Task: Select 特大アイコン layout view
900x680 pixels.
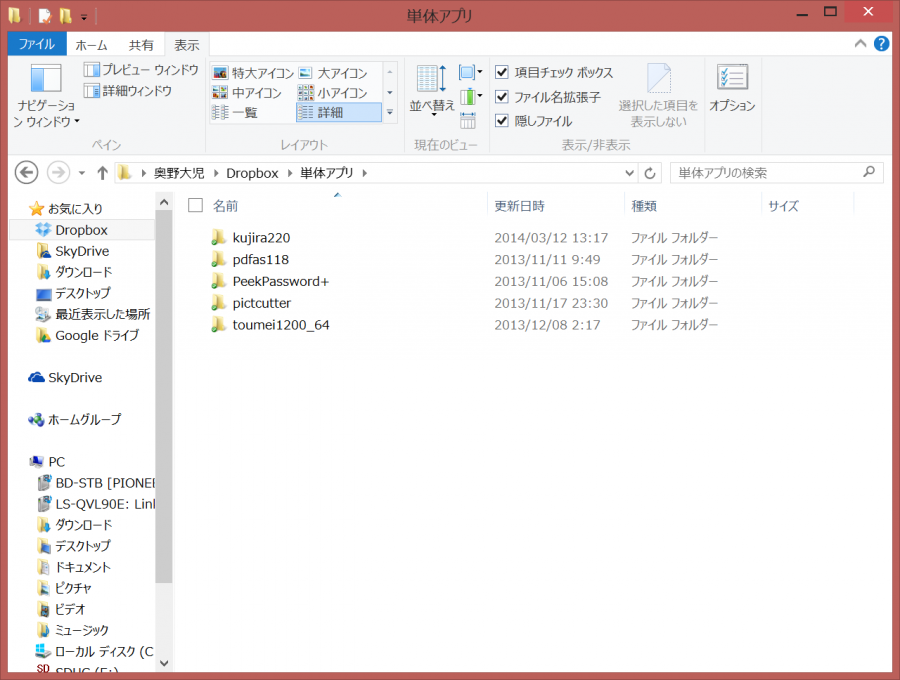Action: pos(253,73)
